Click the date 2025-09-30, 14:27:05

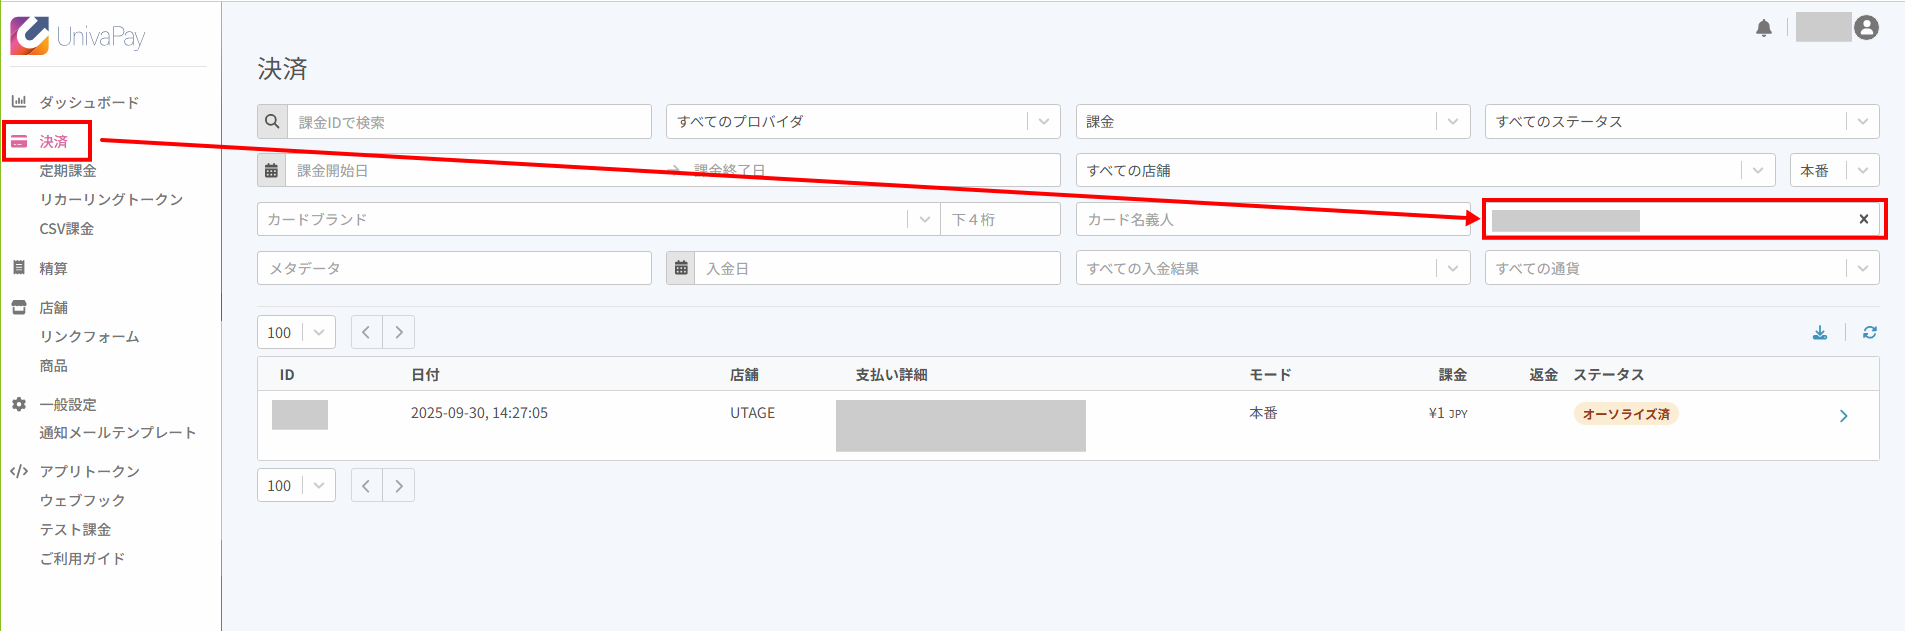coord(479,413)
